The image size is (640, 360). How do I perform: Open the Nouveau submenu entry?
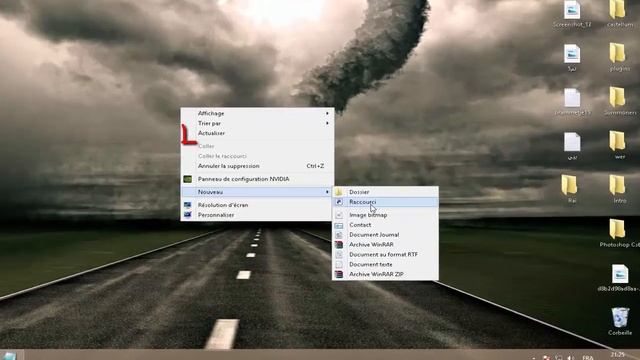(257, 192)
